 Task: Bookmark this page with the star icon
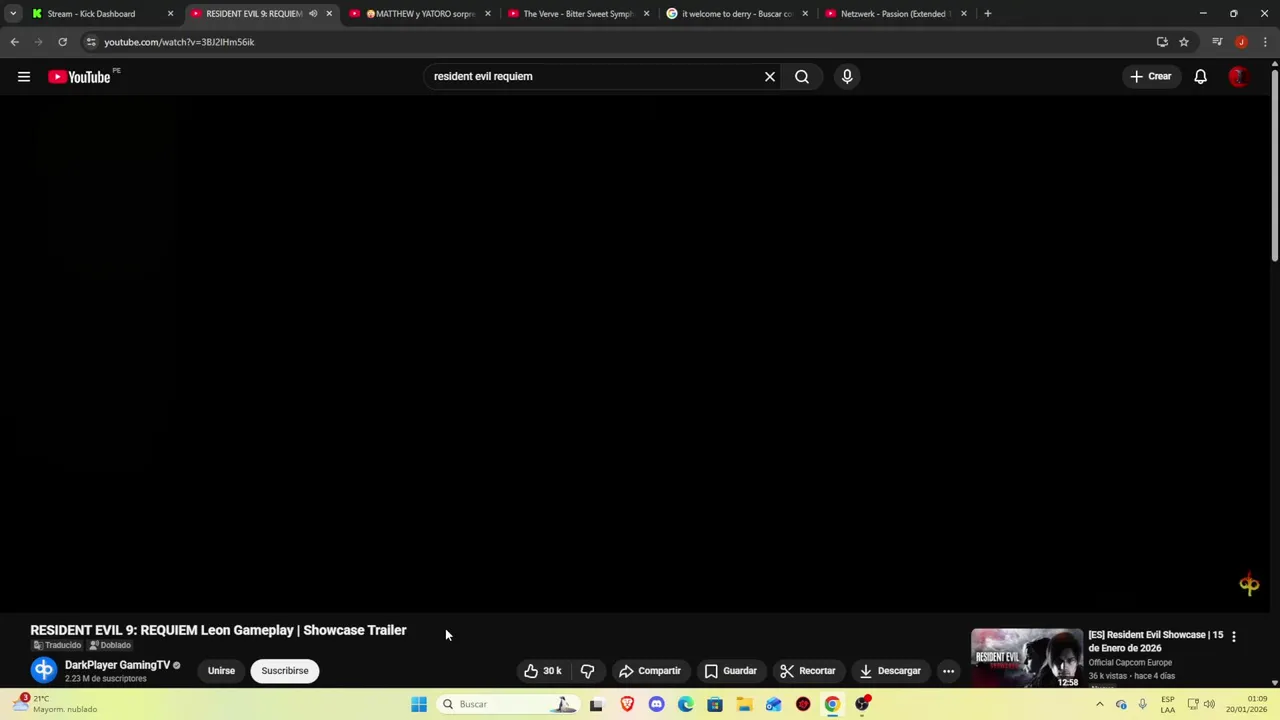(x=1184, y=42)
